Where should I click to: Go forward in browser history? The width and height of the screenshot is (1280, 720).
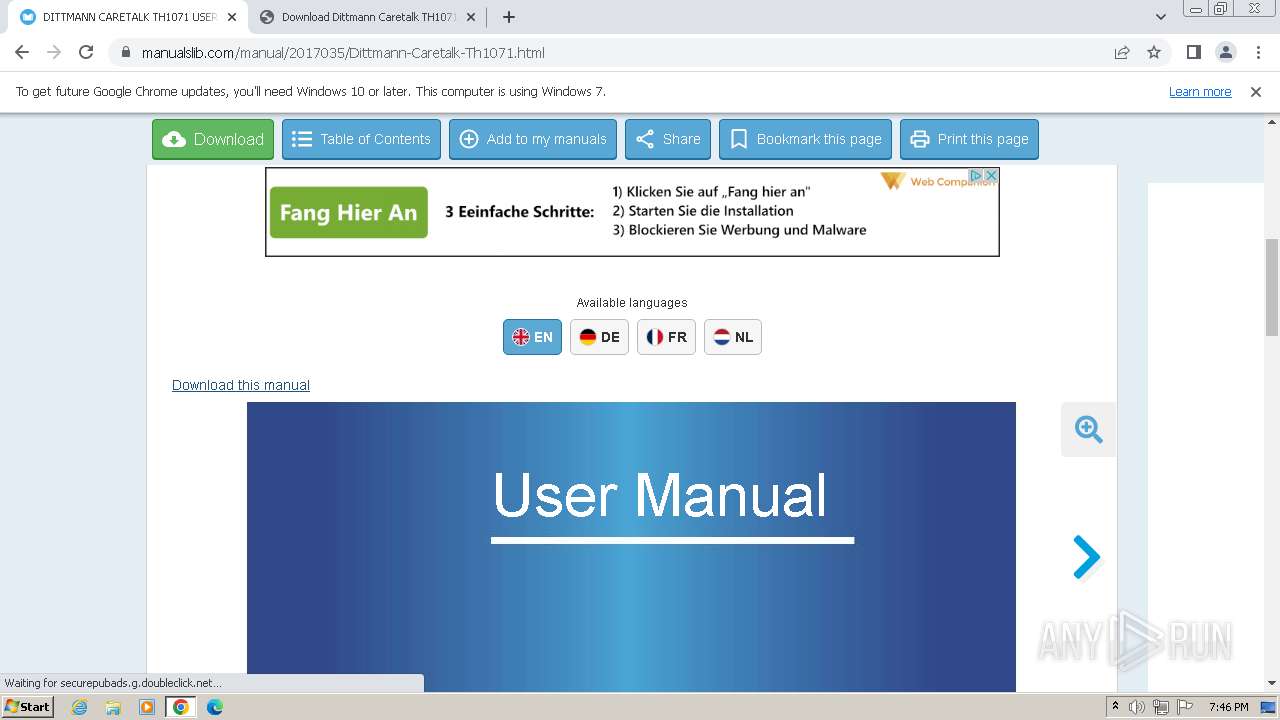[x=54, y=52]
